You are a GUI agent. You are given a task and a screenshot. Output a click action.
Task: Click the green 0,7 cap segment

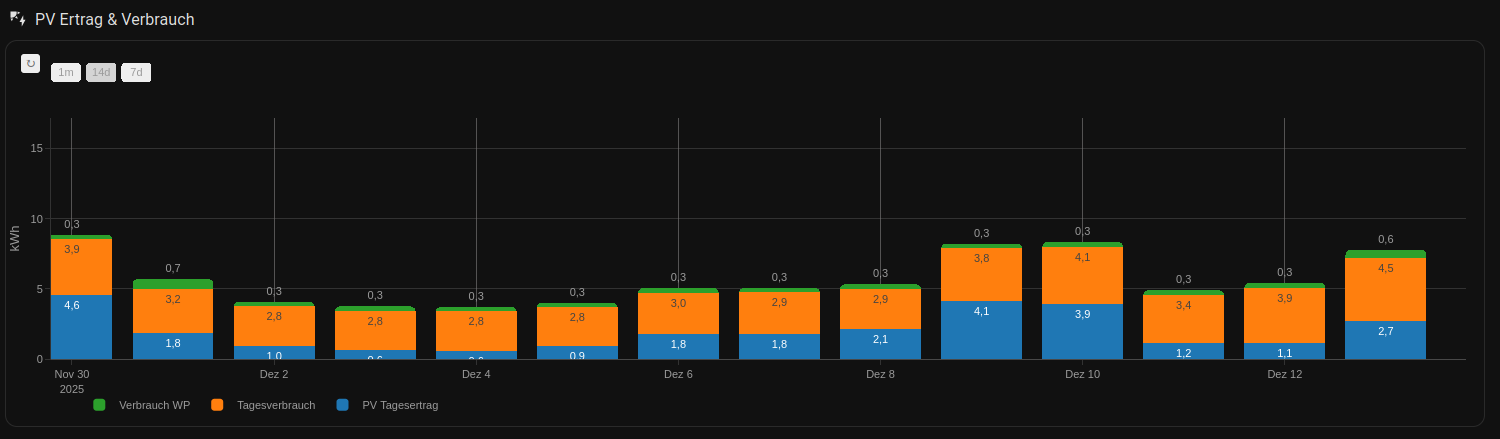pyautogui.click(x=173, y=284)
